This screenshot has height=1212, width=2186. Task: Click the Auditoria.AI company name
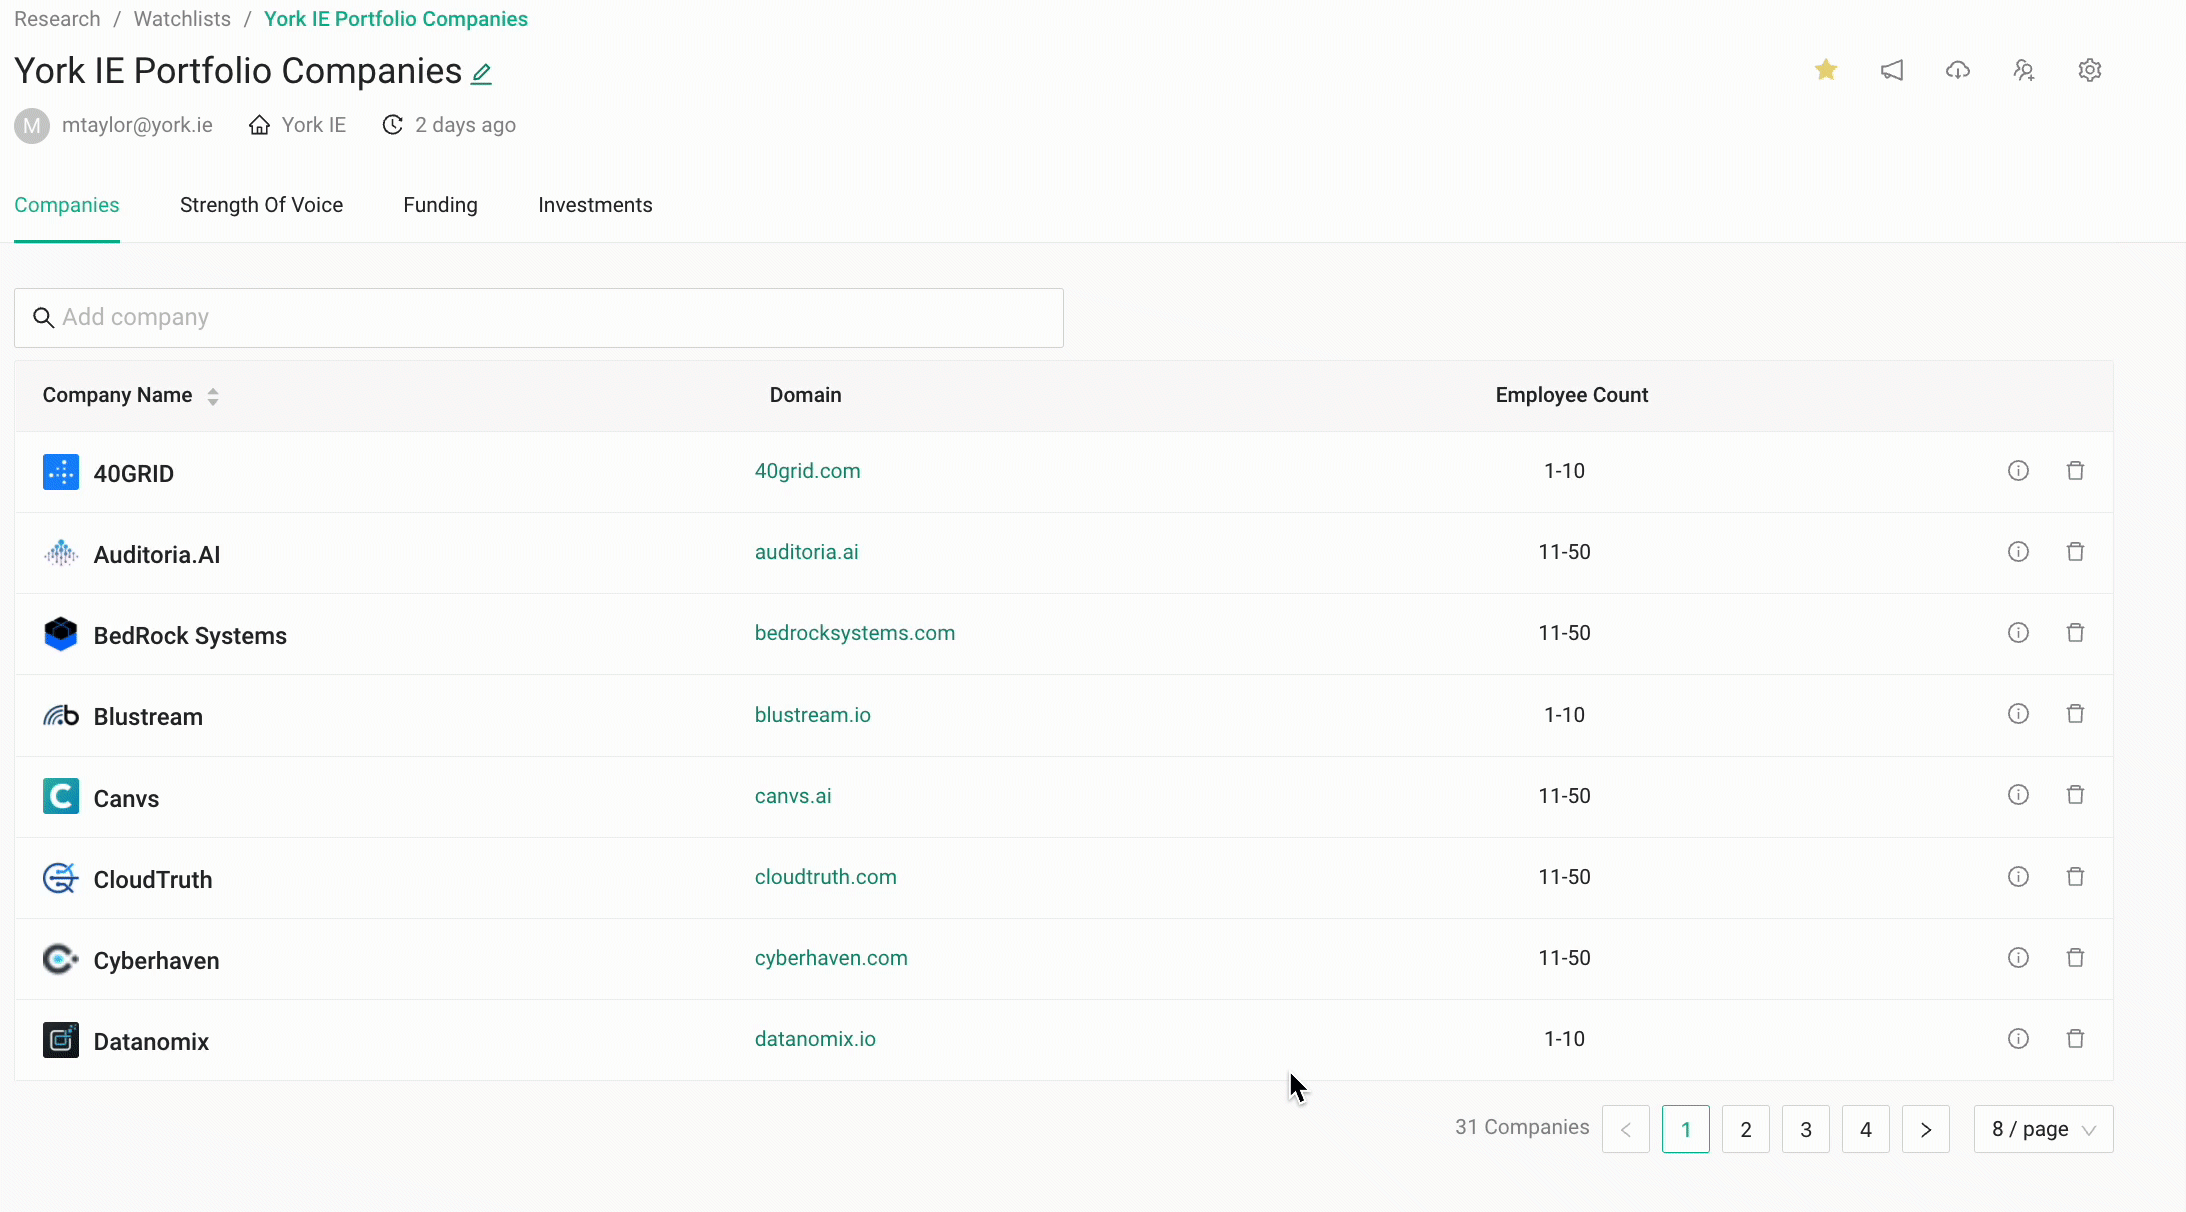tap(157, 555)
